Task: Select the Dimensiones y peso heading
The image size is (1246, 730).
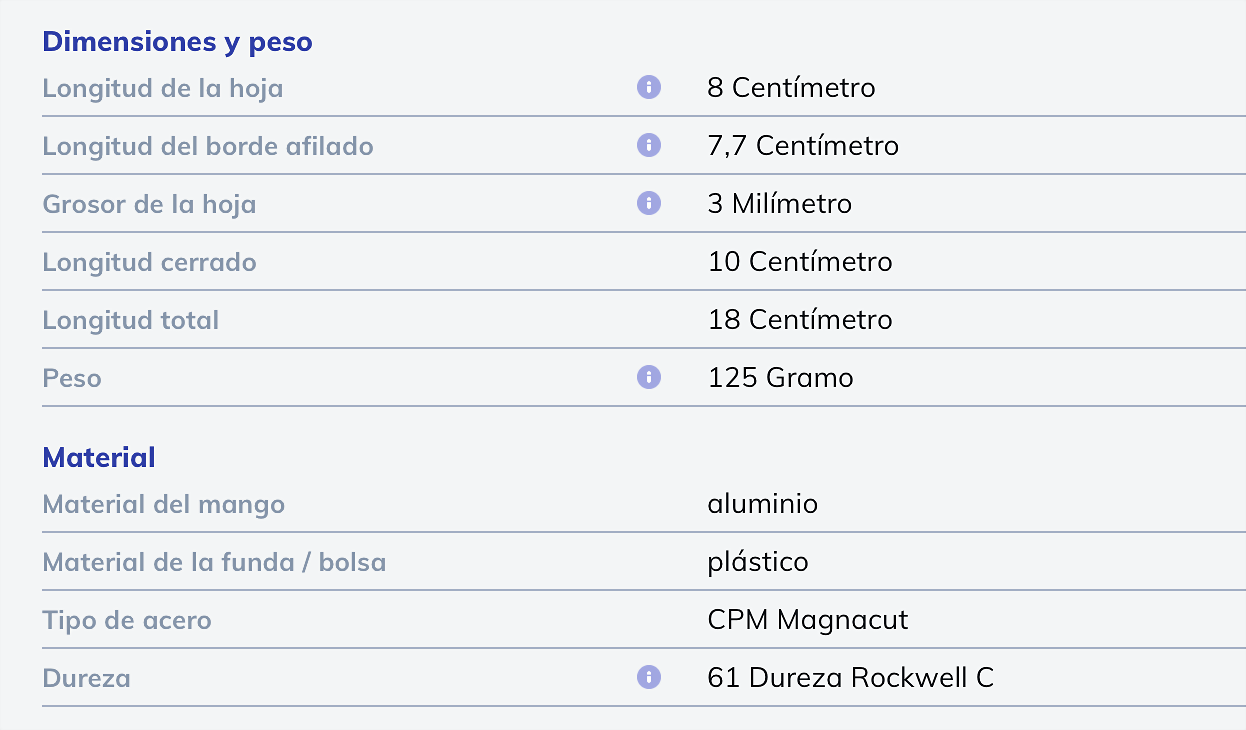Action: 177,42
